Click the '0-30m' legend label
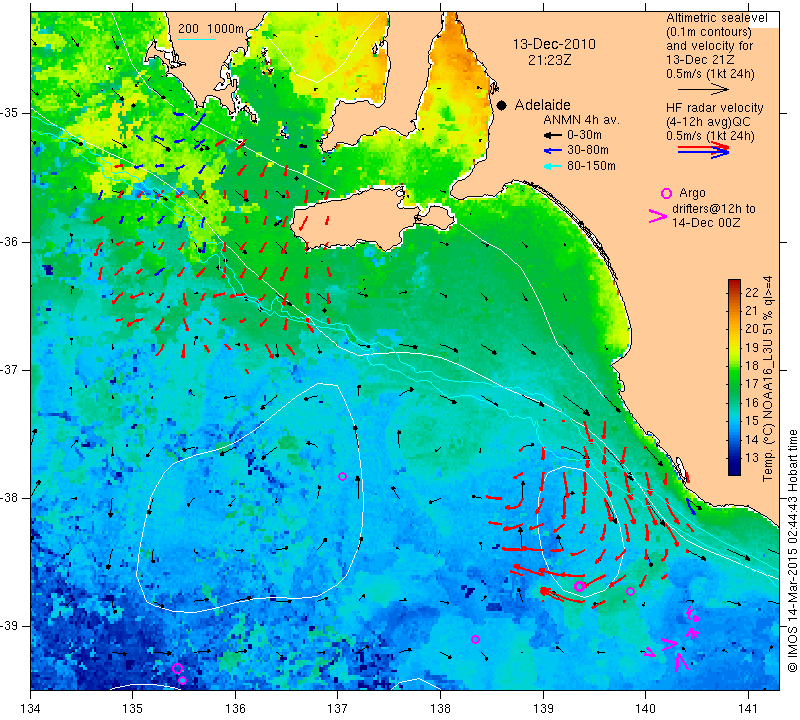This screenshot has width=800, height=720. [584, 135]
